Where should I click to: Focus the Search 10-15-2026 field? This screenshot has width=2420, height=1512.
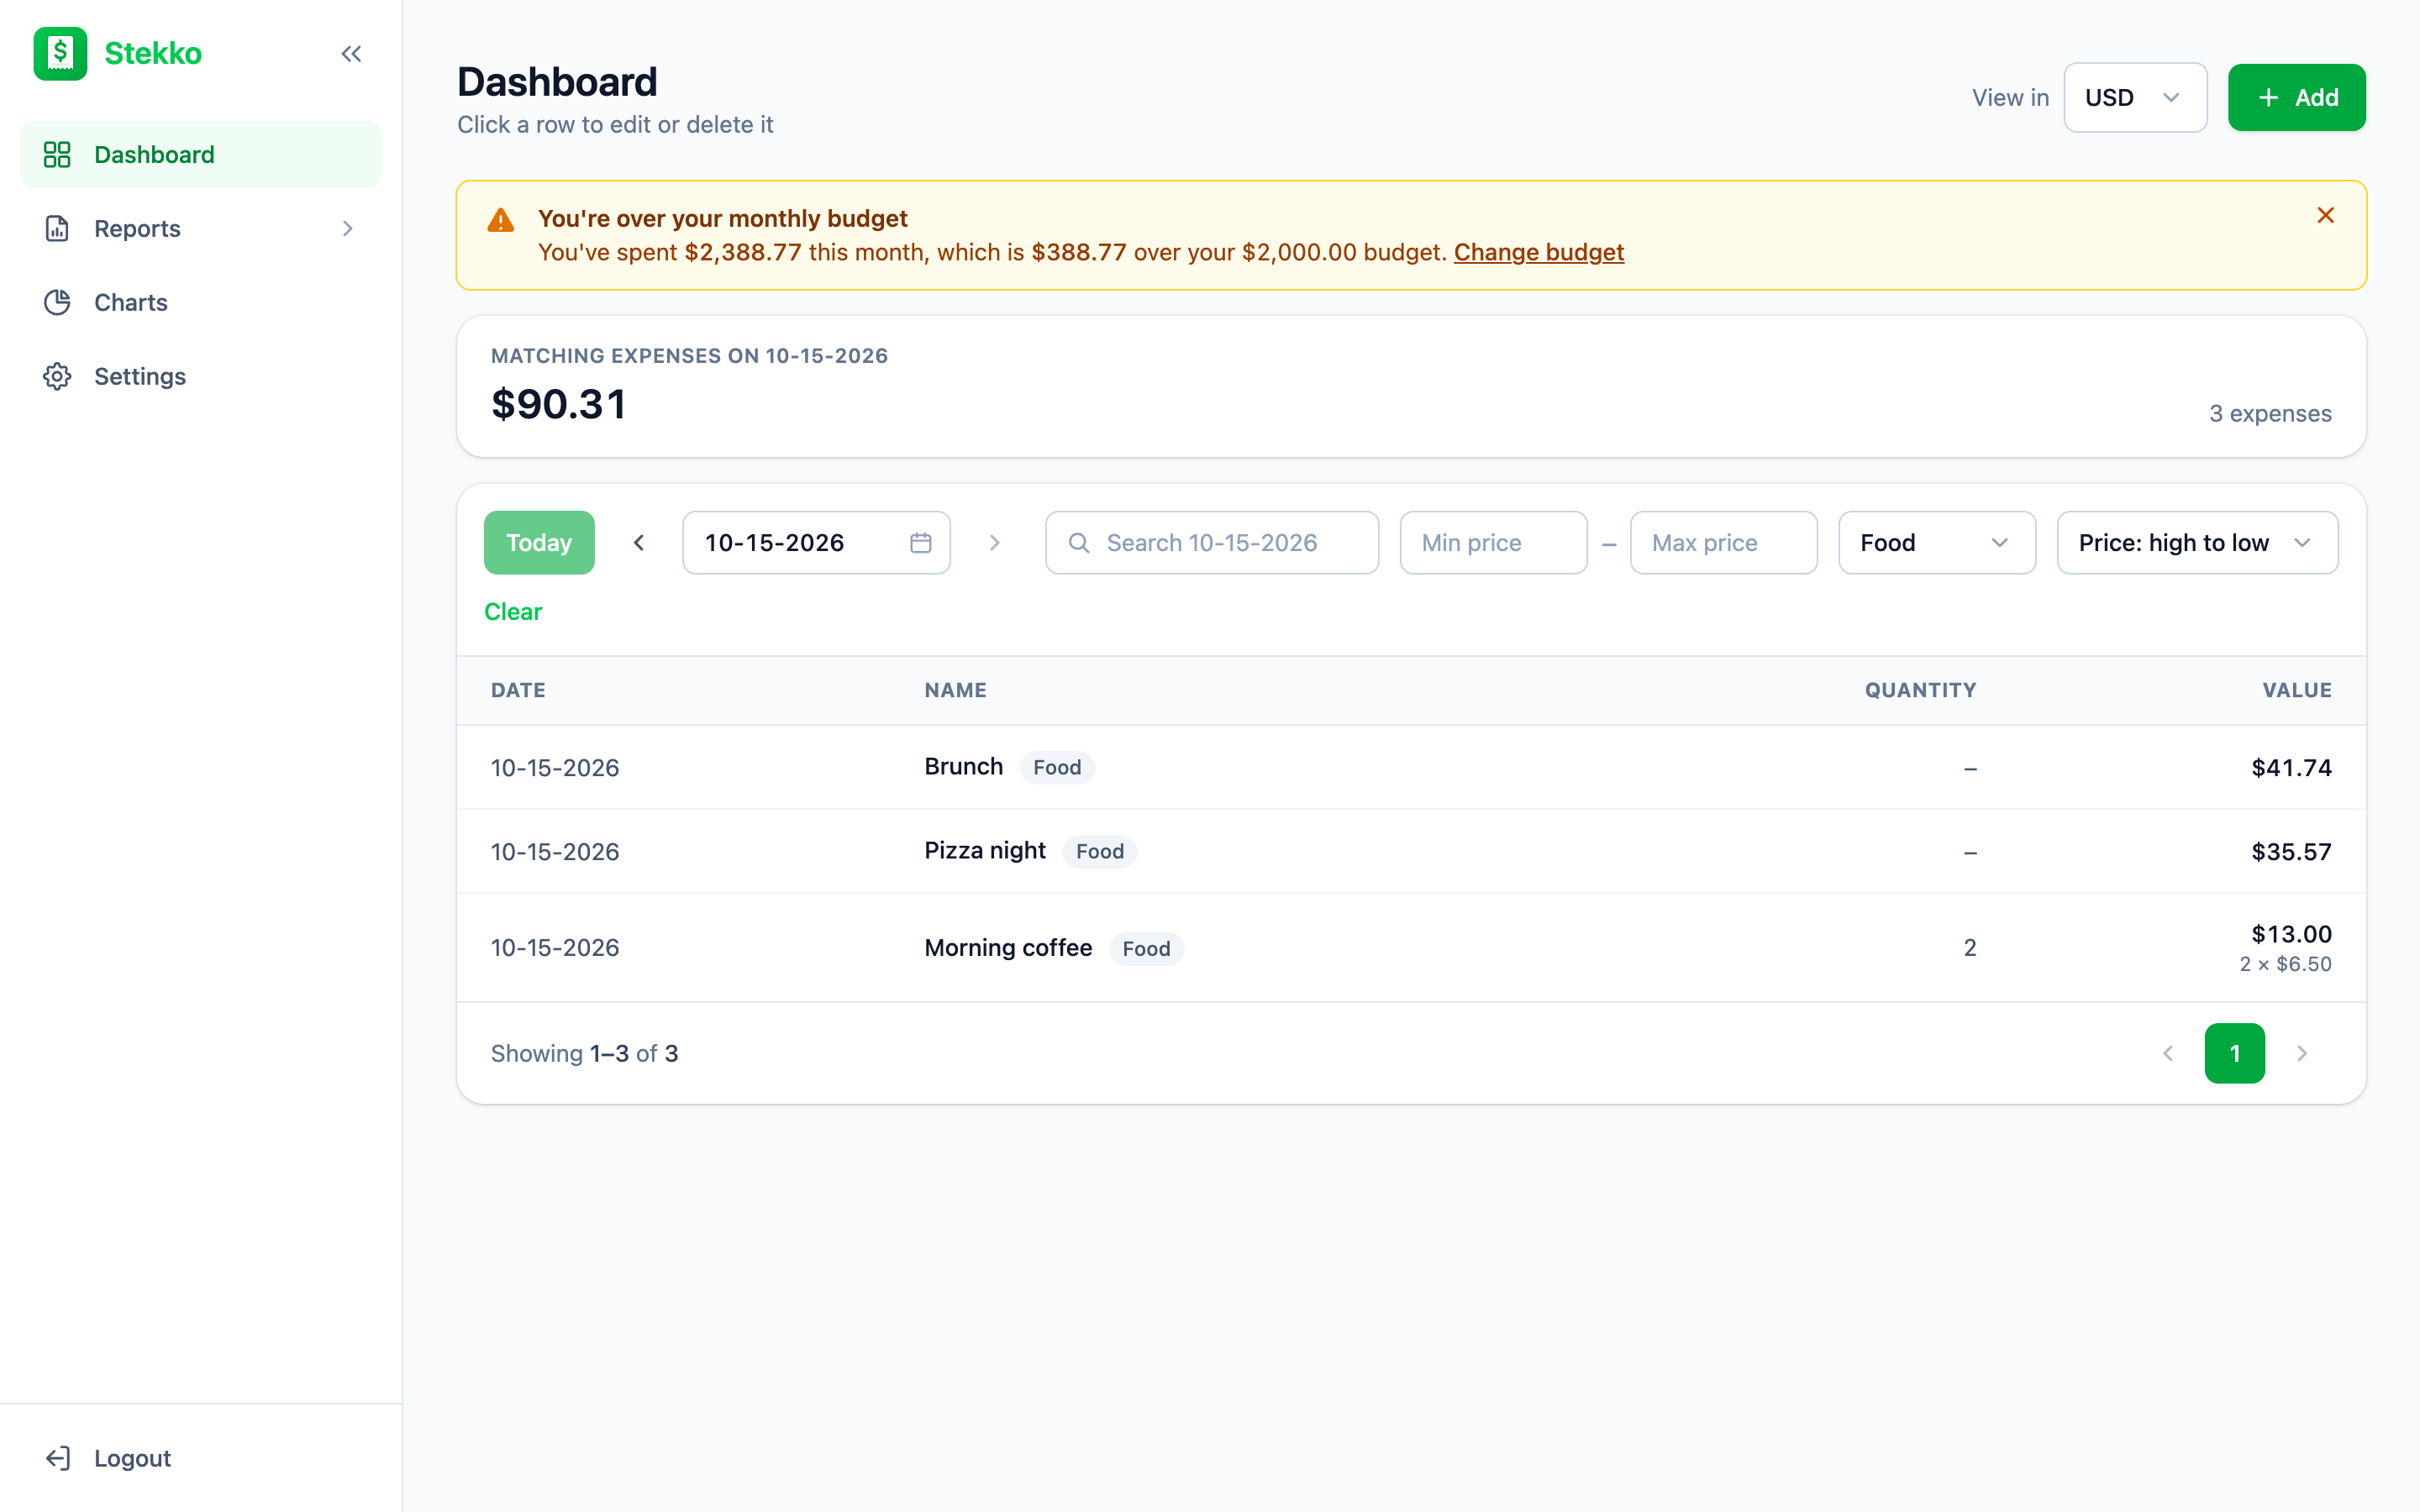point(1212,543)
